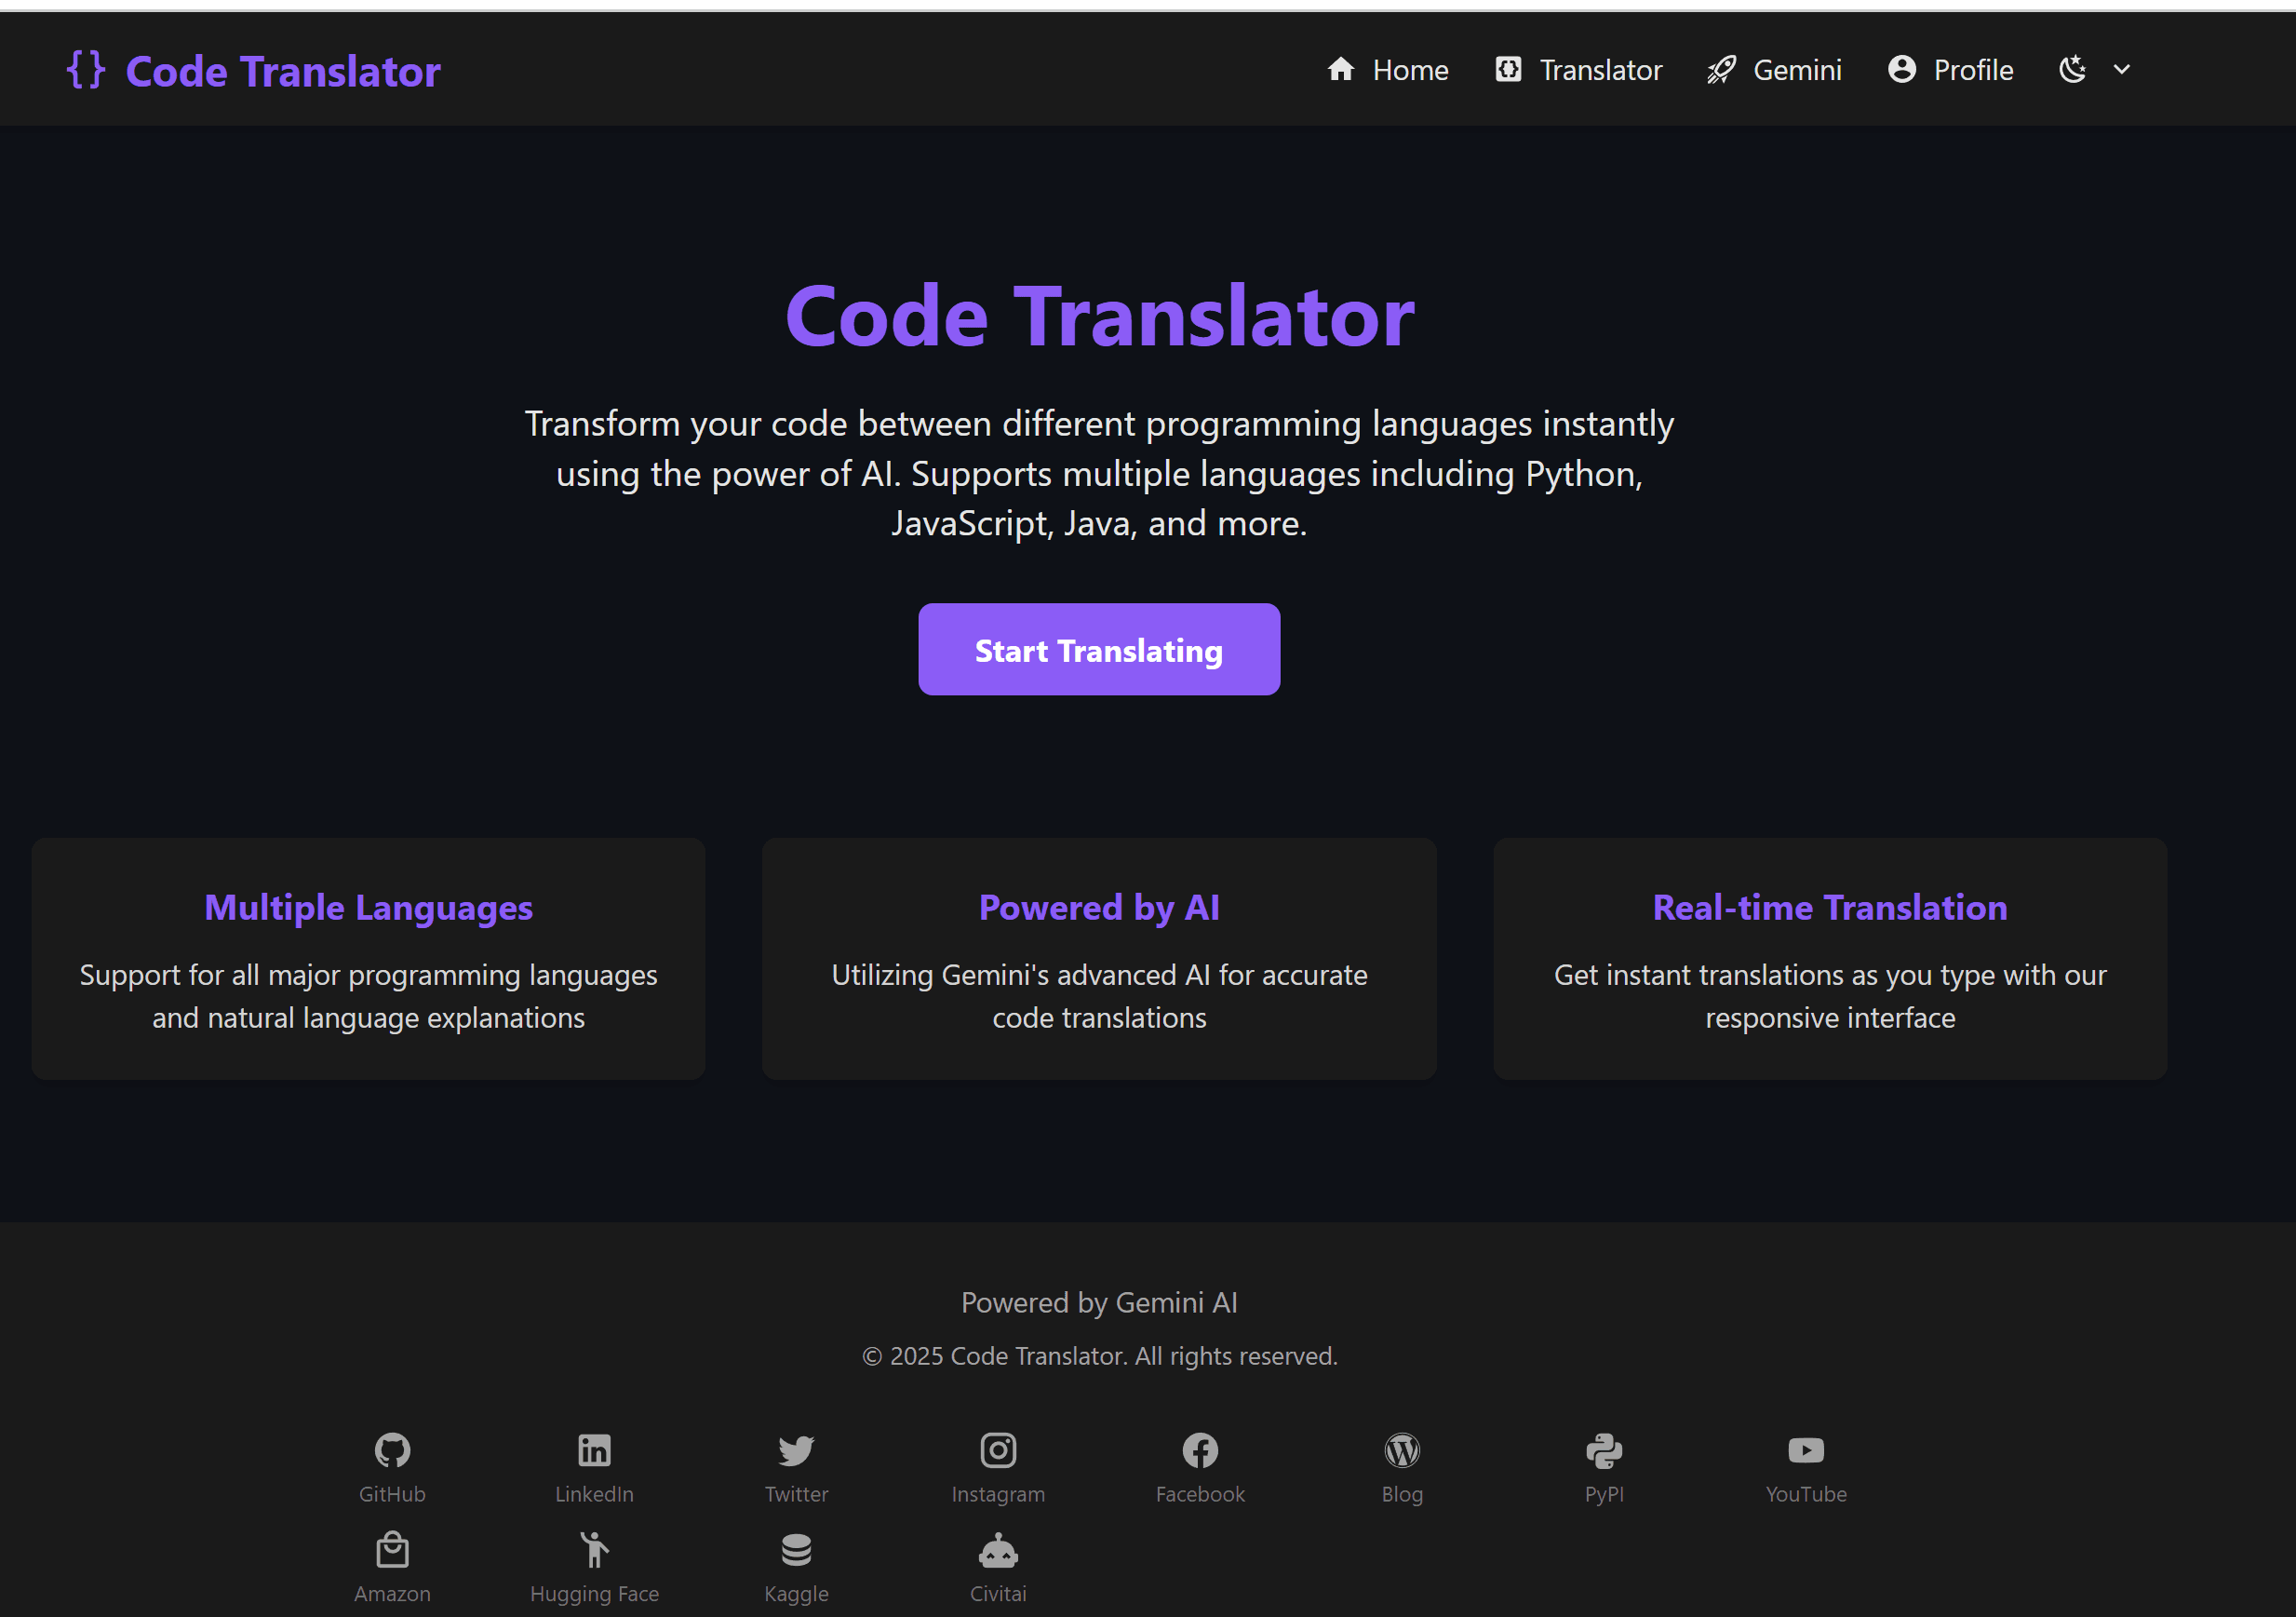
Task: Click the Twitter bird icon
Action: pos(796,1449)
